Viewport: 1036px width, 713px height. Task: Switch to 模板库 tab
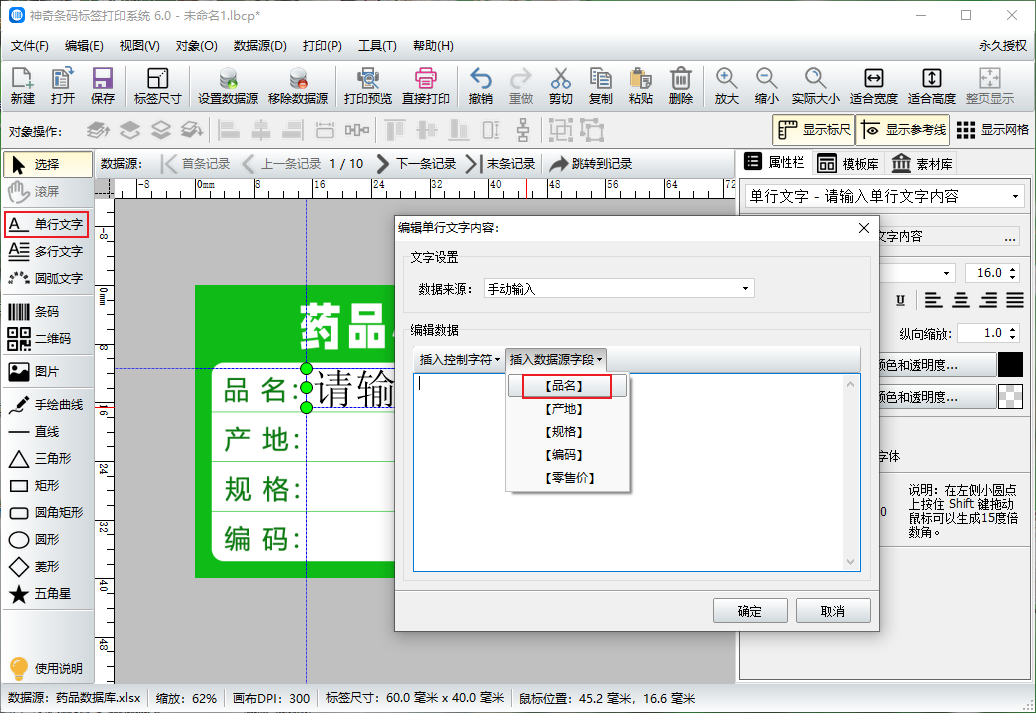tap(848, 163)
